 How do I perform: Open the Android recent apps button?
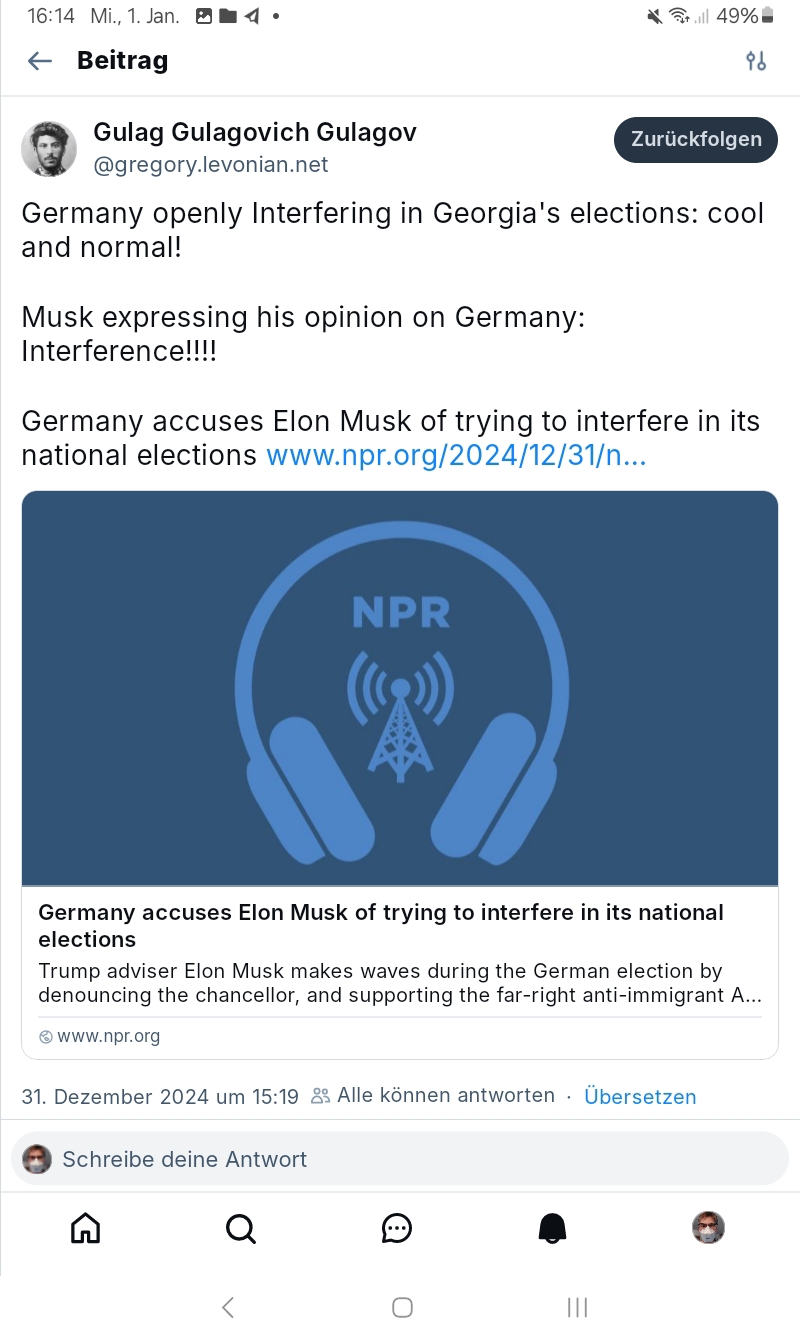tap(577, 1306)
